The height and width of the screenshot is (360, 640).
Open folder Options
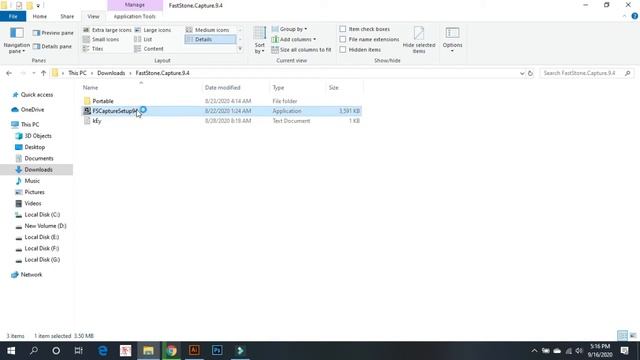452,39
